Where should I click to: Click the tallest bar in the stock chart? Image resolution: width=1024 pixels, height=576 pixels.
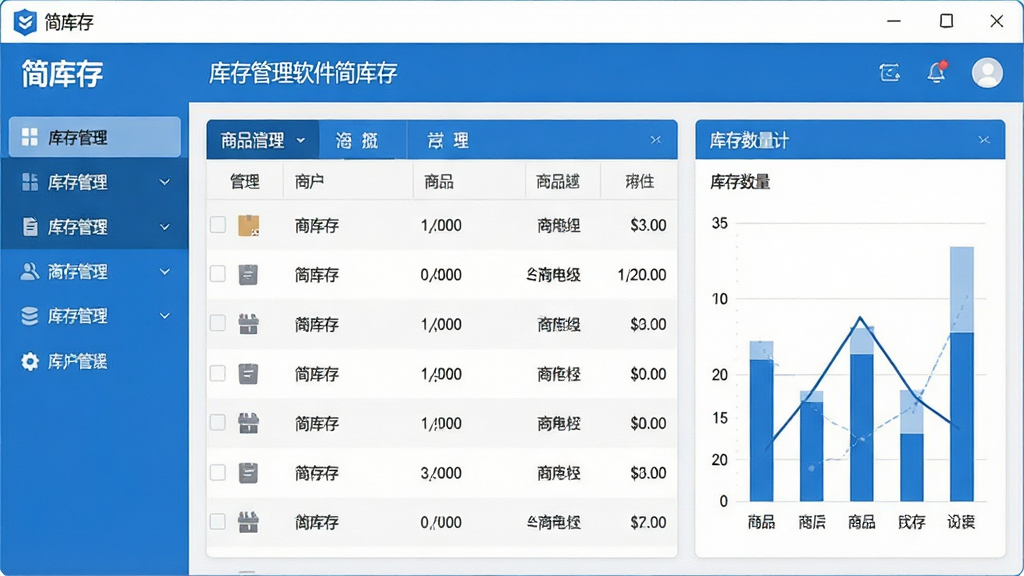point(961,374)
